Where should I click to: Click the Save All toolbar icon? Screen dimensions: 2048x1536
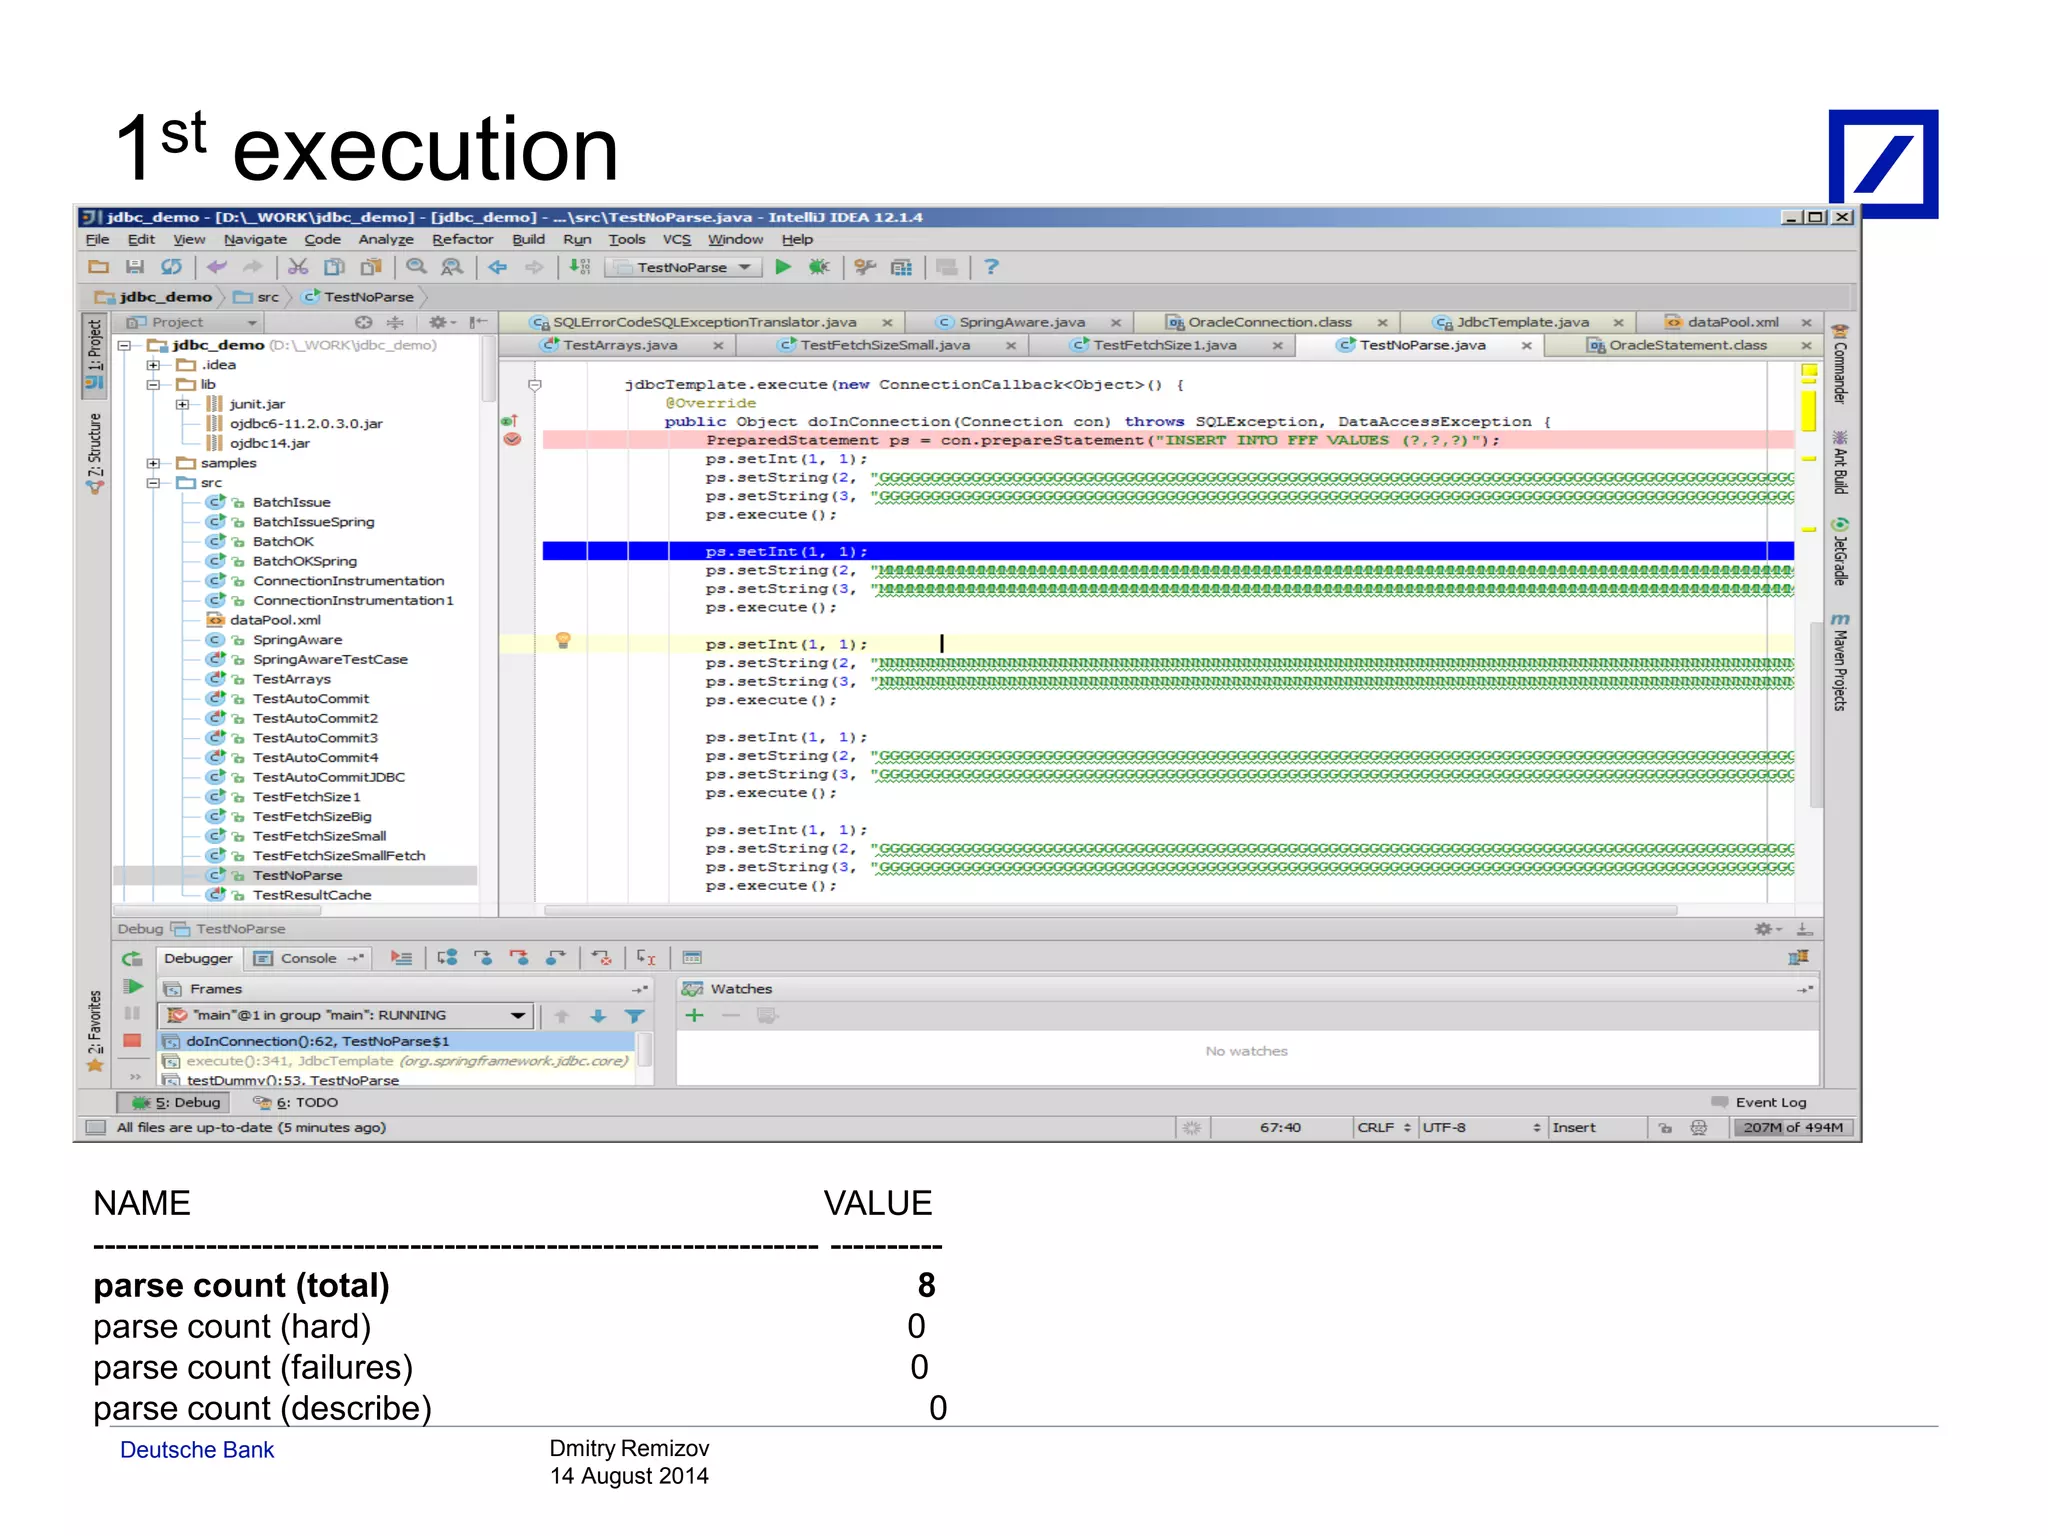click(x=135, y=267)
